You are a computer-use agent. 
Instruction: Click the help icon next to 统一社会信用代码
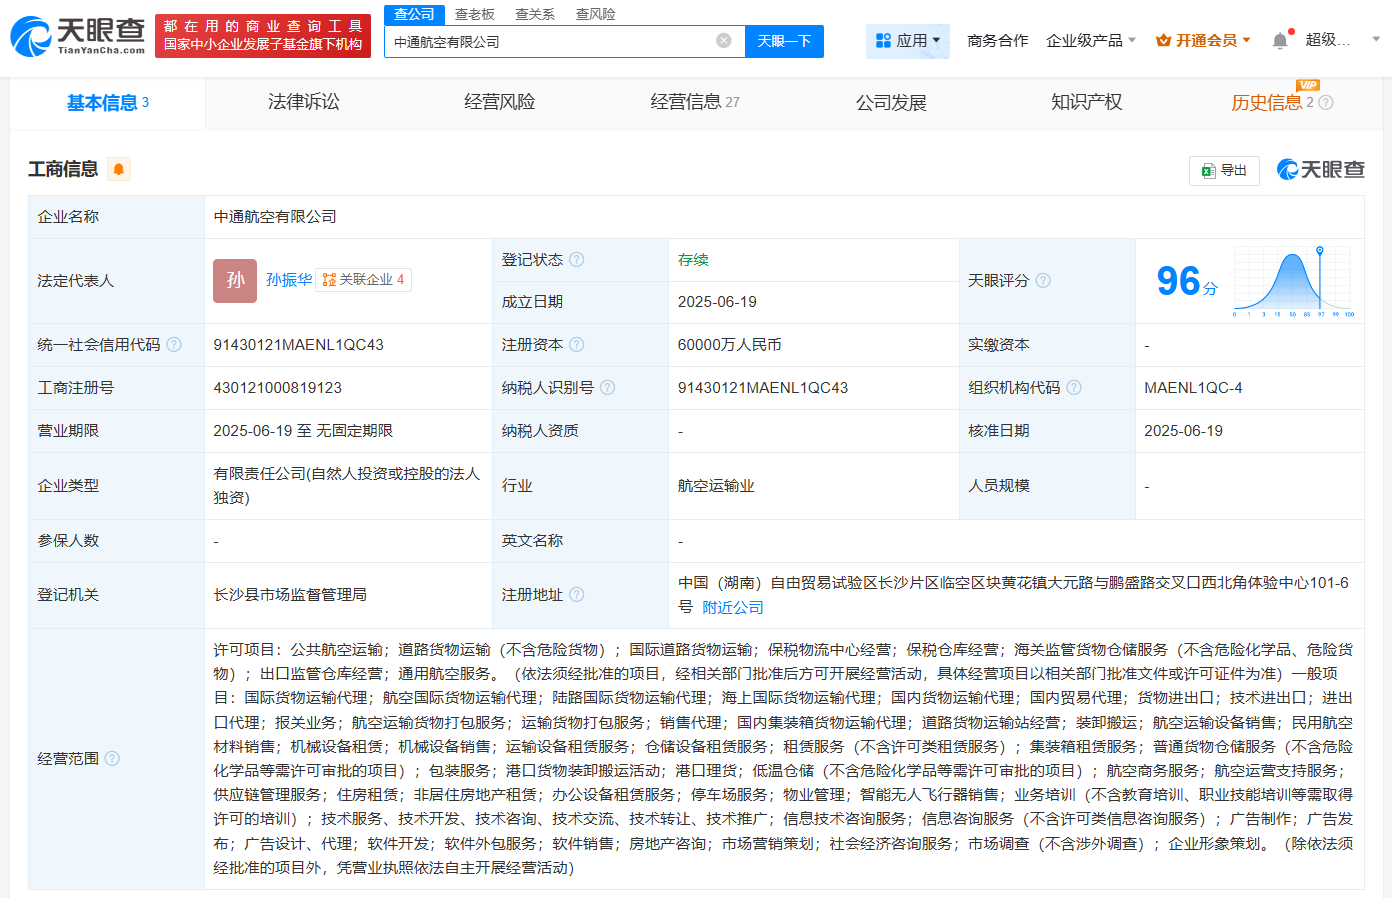[174, 345]
